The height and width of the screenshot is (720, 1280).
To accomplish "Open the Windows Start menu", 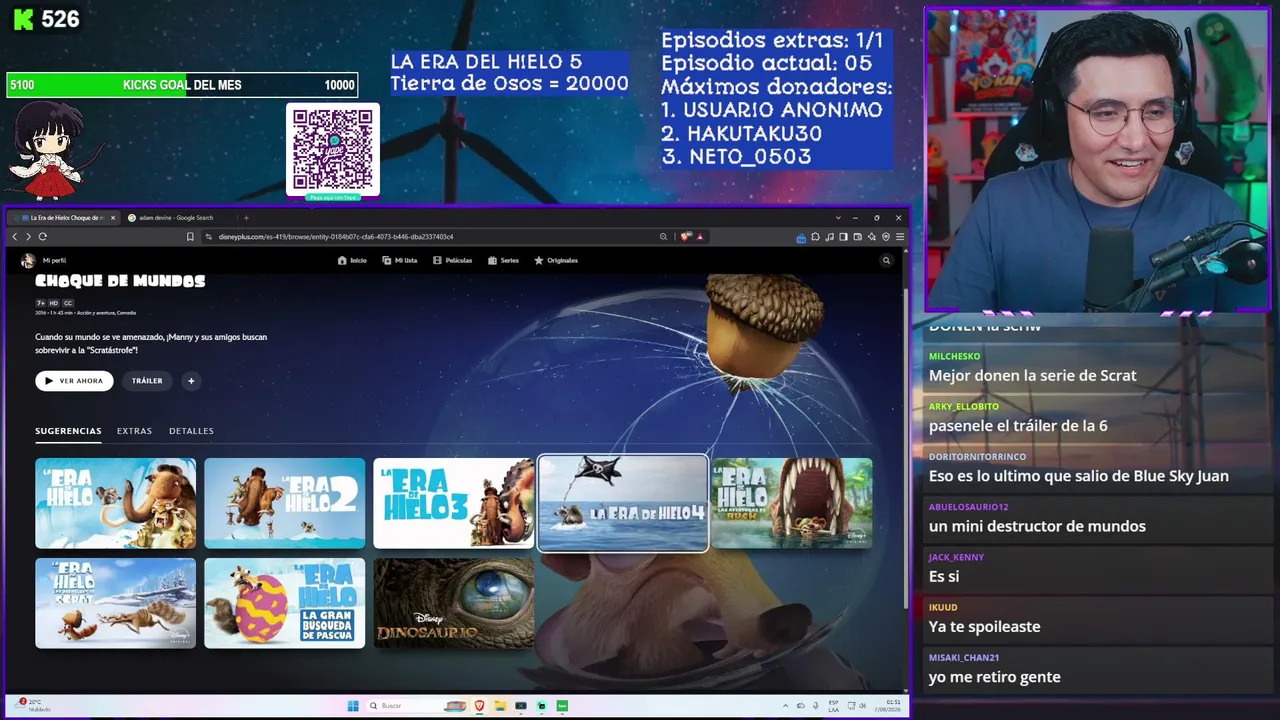I will point(353,706).
